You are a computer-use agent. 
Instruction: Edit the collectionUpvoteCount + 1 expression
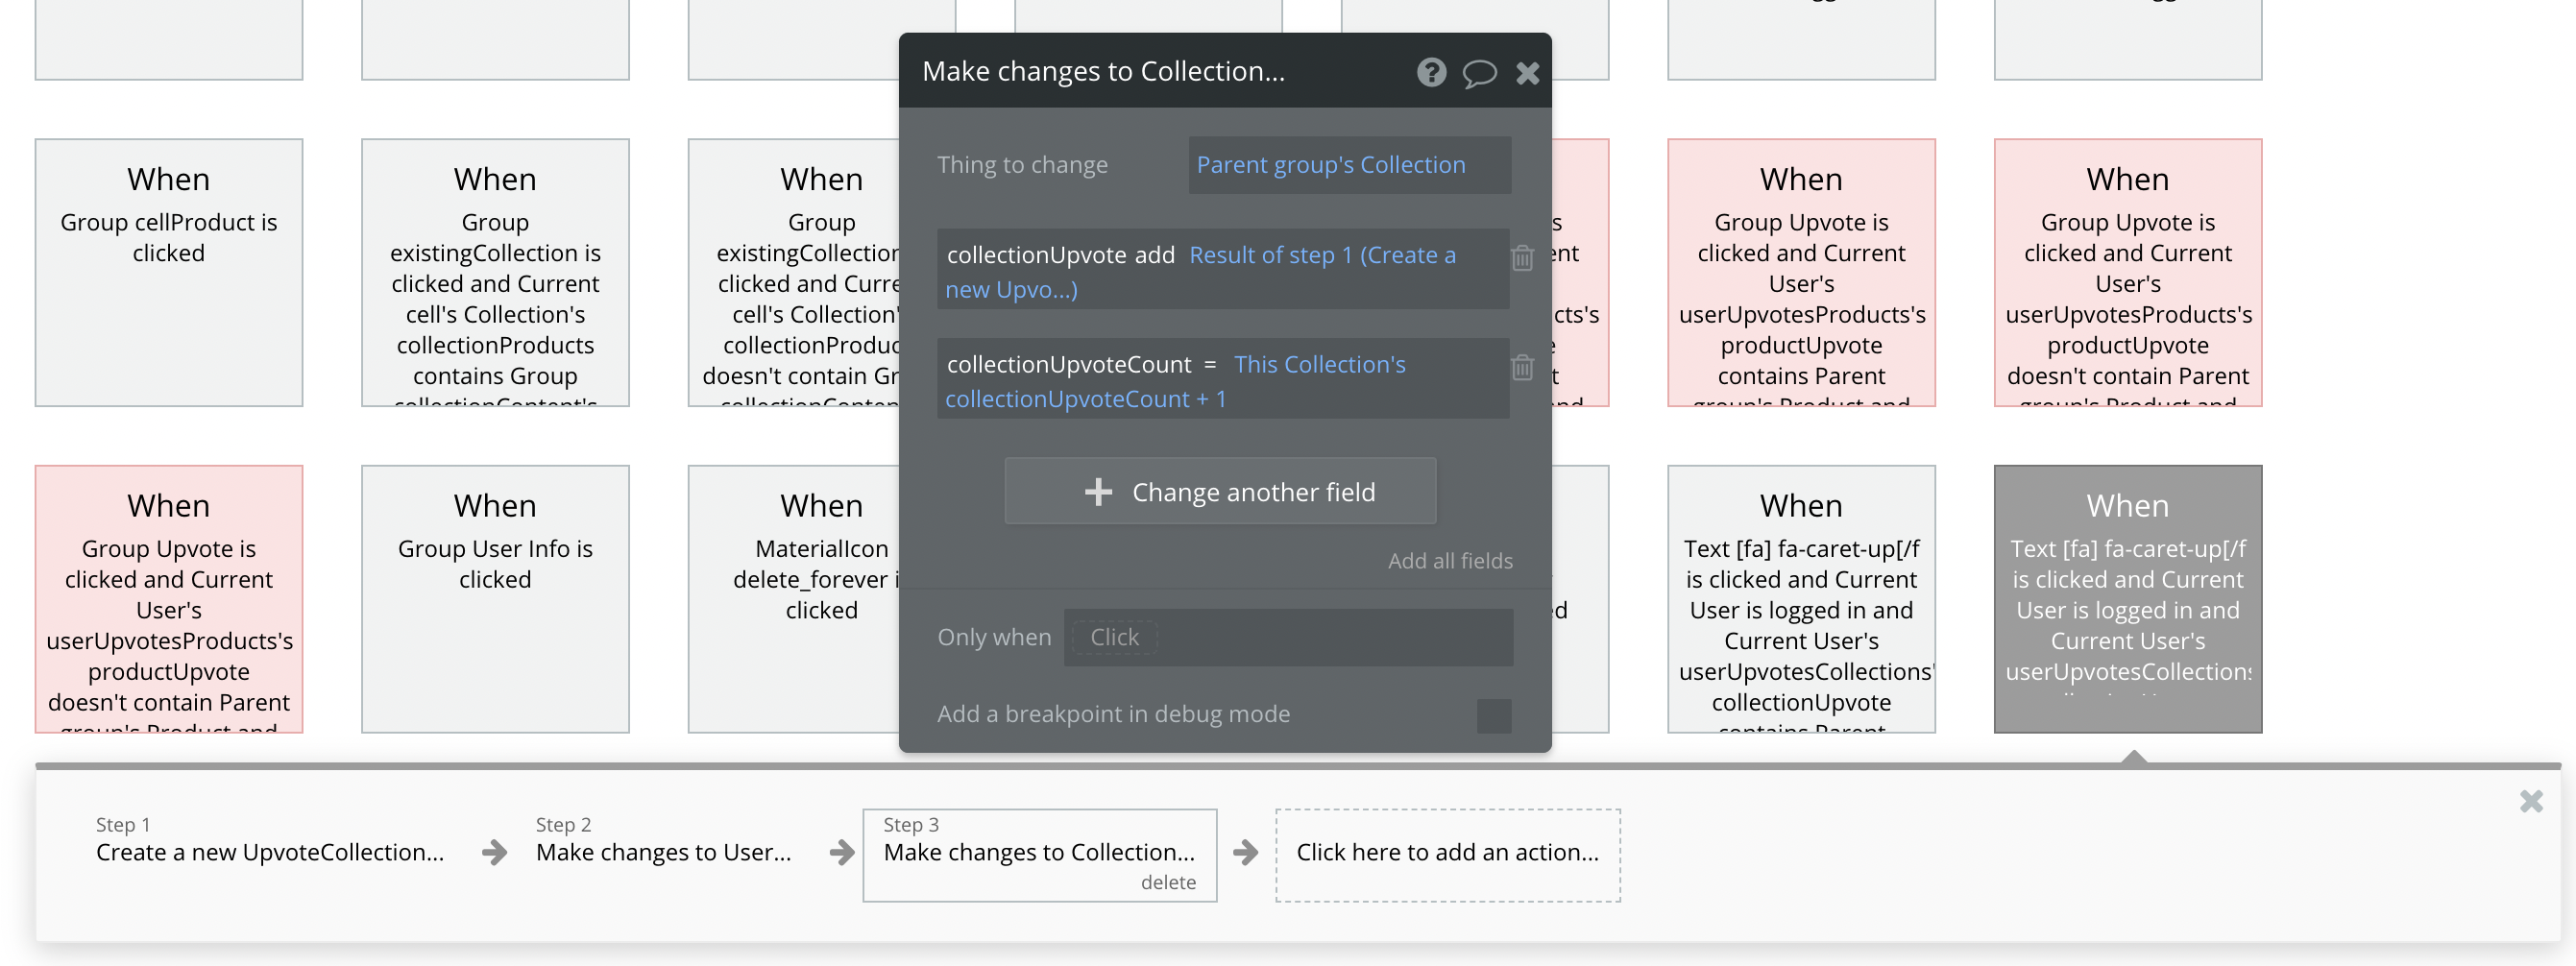point(1085,400)
